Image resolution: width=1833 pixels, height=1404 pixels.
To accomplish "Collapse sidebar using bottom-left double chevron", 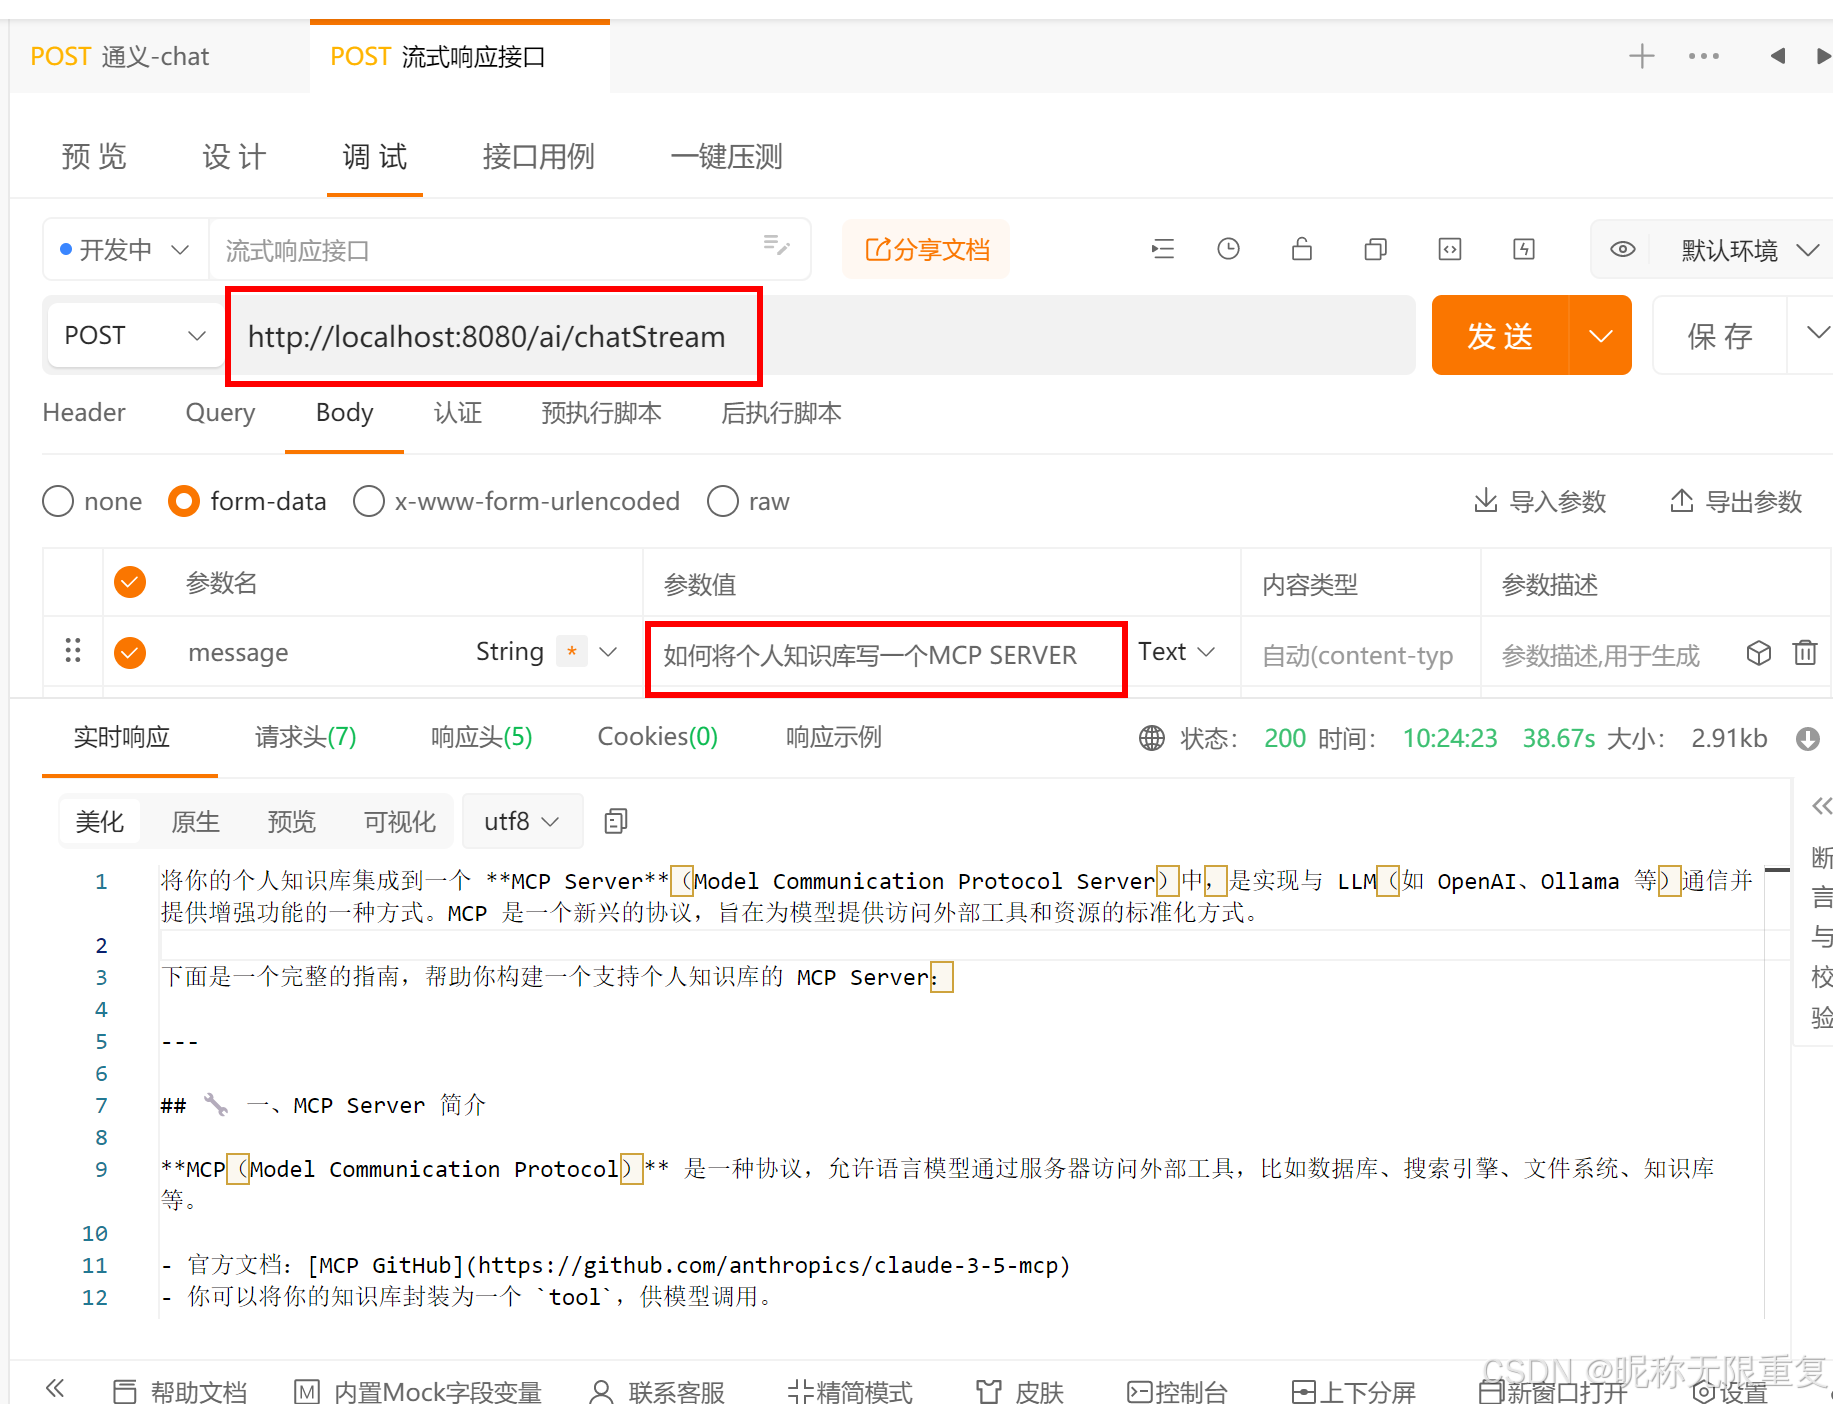I will 55,1388.
